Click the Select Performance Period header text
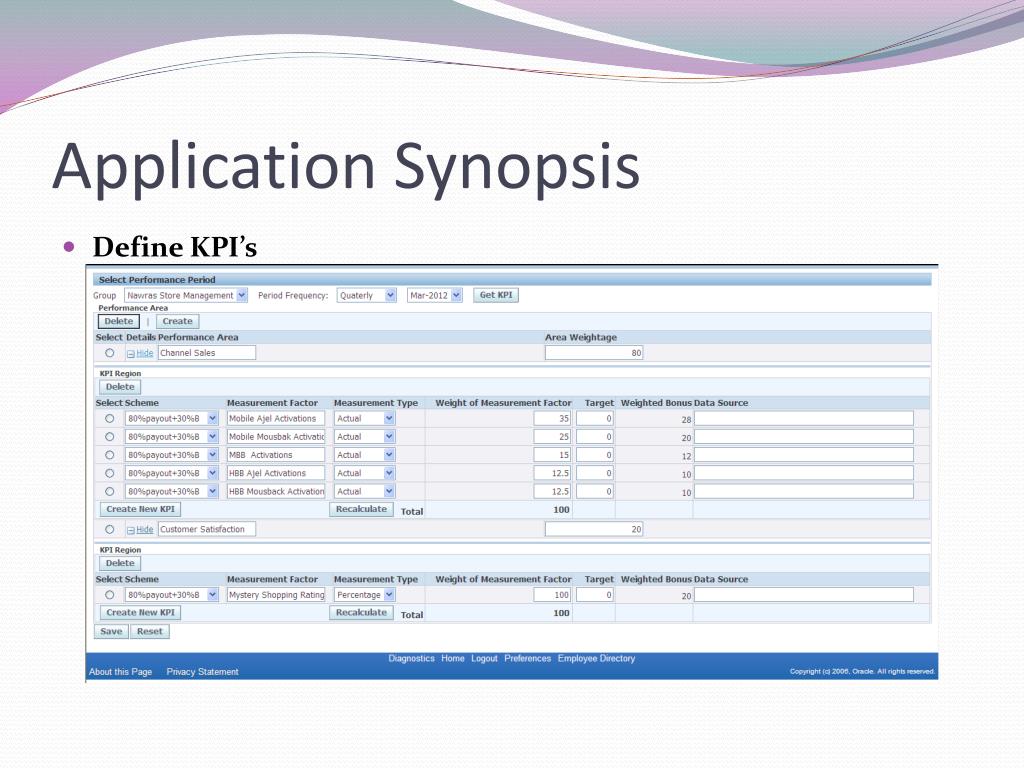Image resolution: width=1024 pixels, height=768 pixels. tap(157, 280)
